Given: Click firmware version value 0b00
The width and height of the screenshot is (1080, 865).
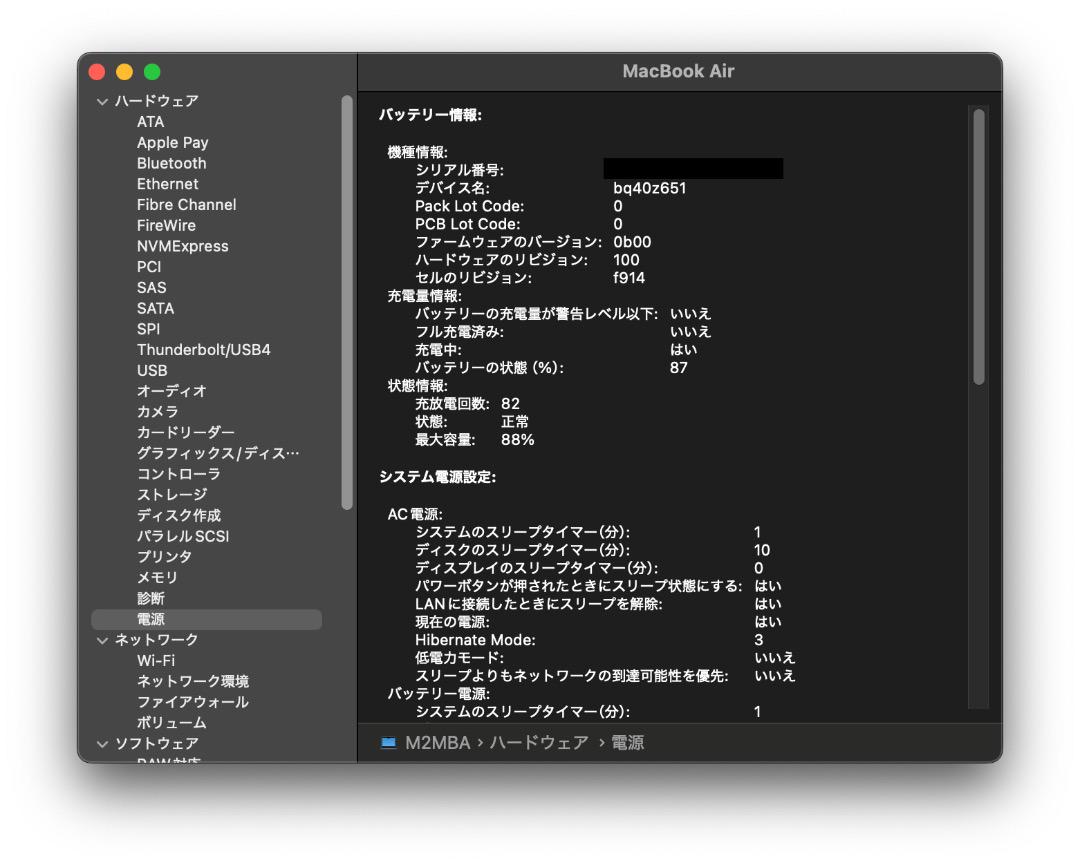Looking at the screenshot, I should (x=632, y=242).
